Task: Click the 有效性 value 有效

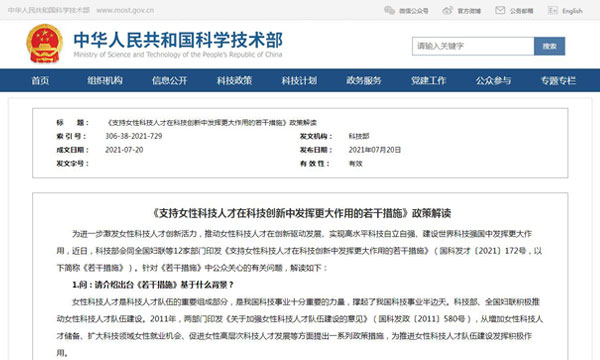Action: pos(355,164)
